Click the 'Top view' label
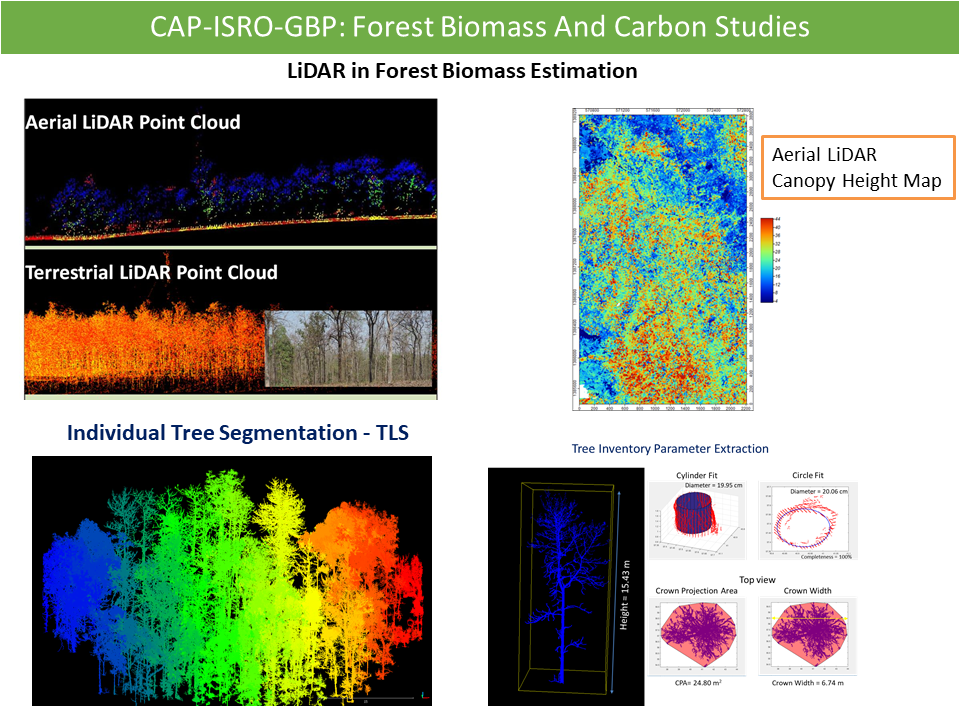This screenshot has height=720, width=960. (757, 580)
